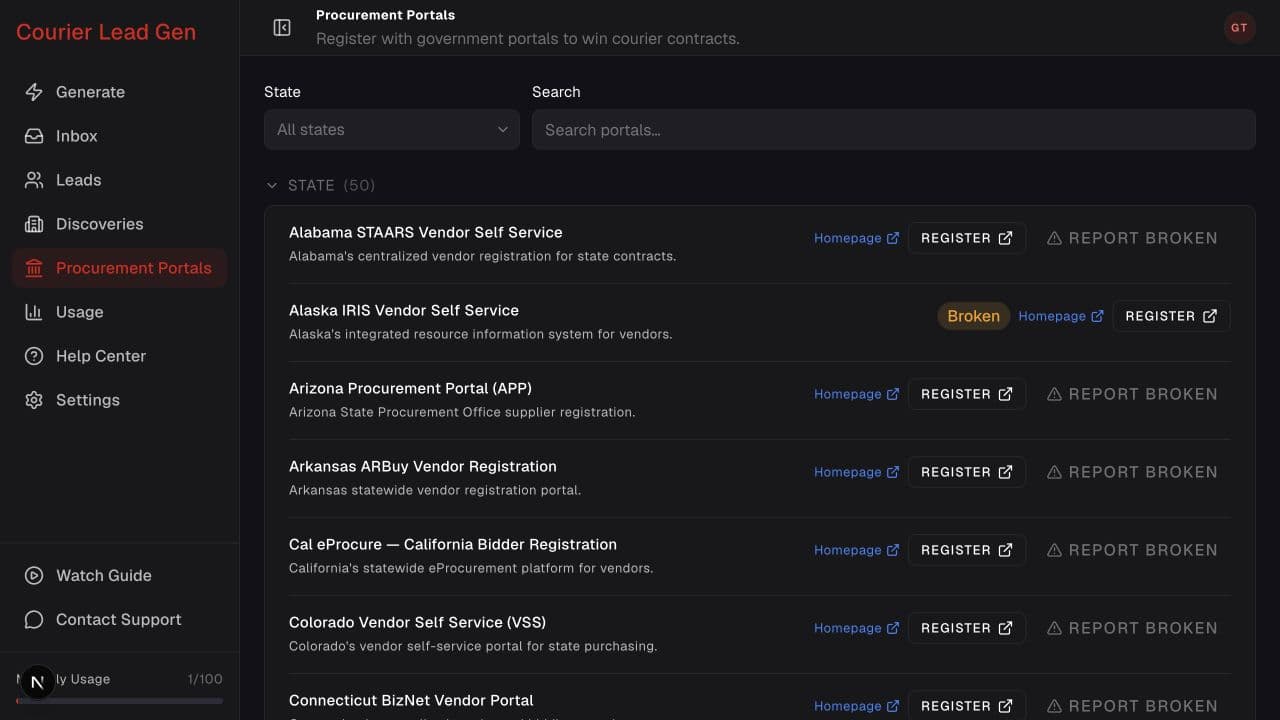Click external-link icon on California Register button
This screenshot has height=720, width=1280.
tap(1006, 550)
